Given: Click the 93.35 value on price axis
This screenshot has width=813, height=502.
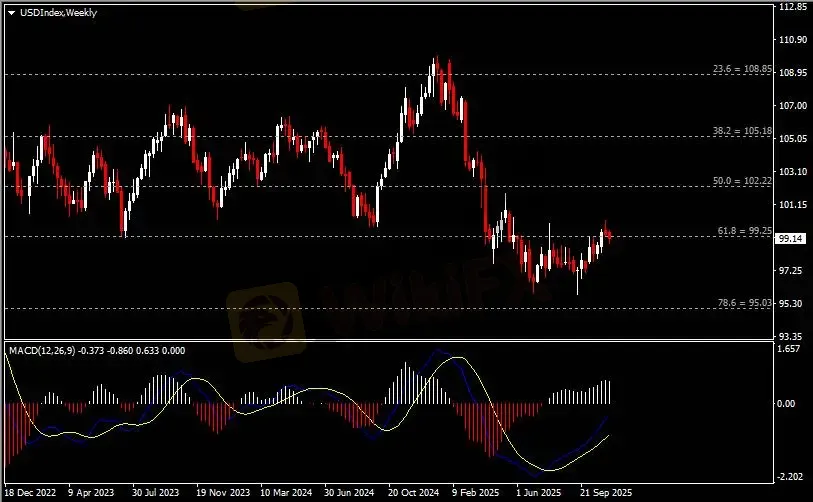Looking at the screenshot, I should tap(792, 336).
